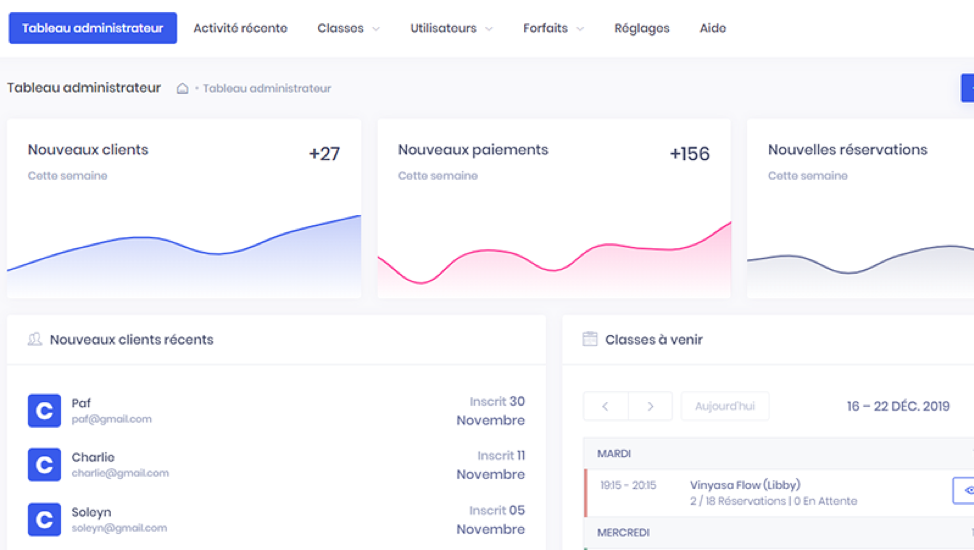This screenshot has height=550, width=974.
Task: Click 2 / 18 Réservations details
Action: coord(773,501)
